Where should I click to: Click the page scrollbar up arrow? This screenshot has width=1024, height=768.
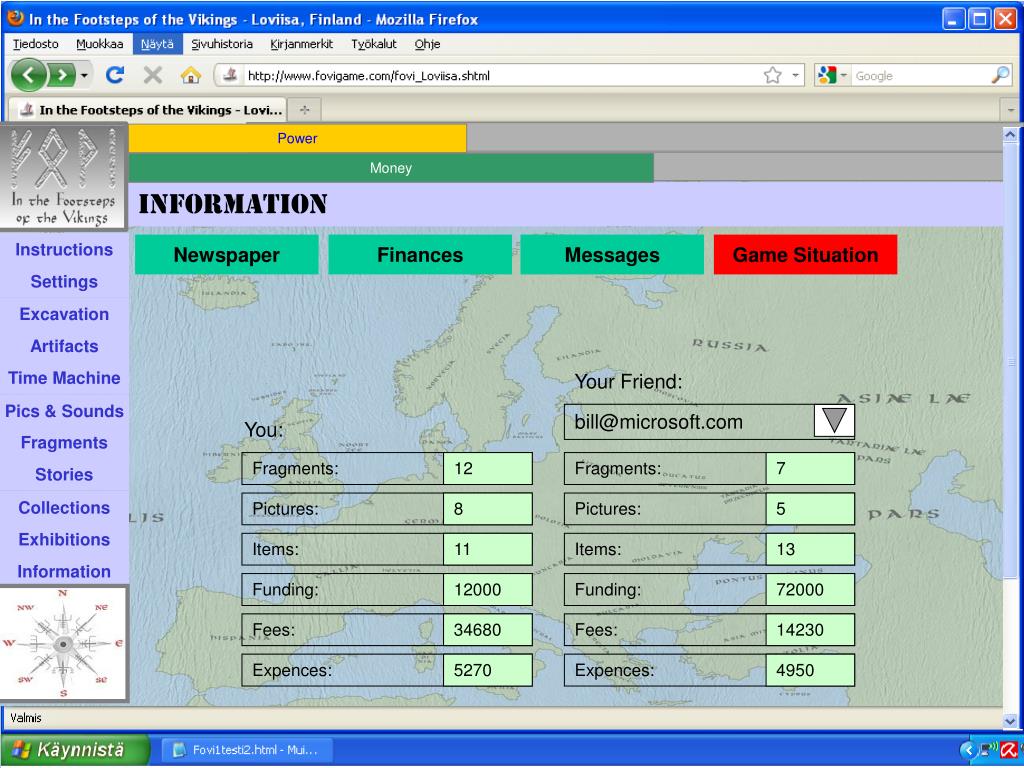click(1010, 135)
